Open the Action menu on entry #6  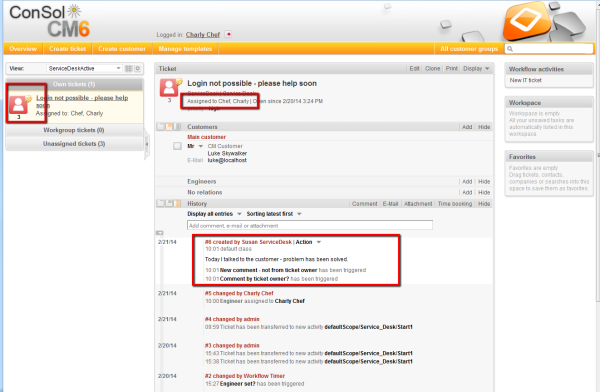[x=308, y=242]
